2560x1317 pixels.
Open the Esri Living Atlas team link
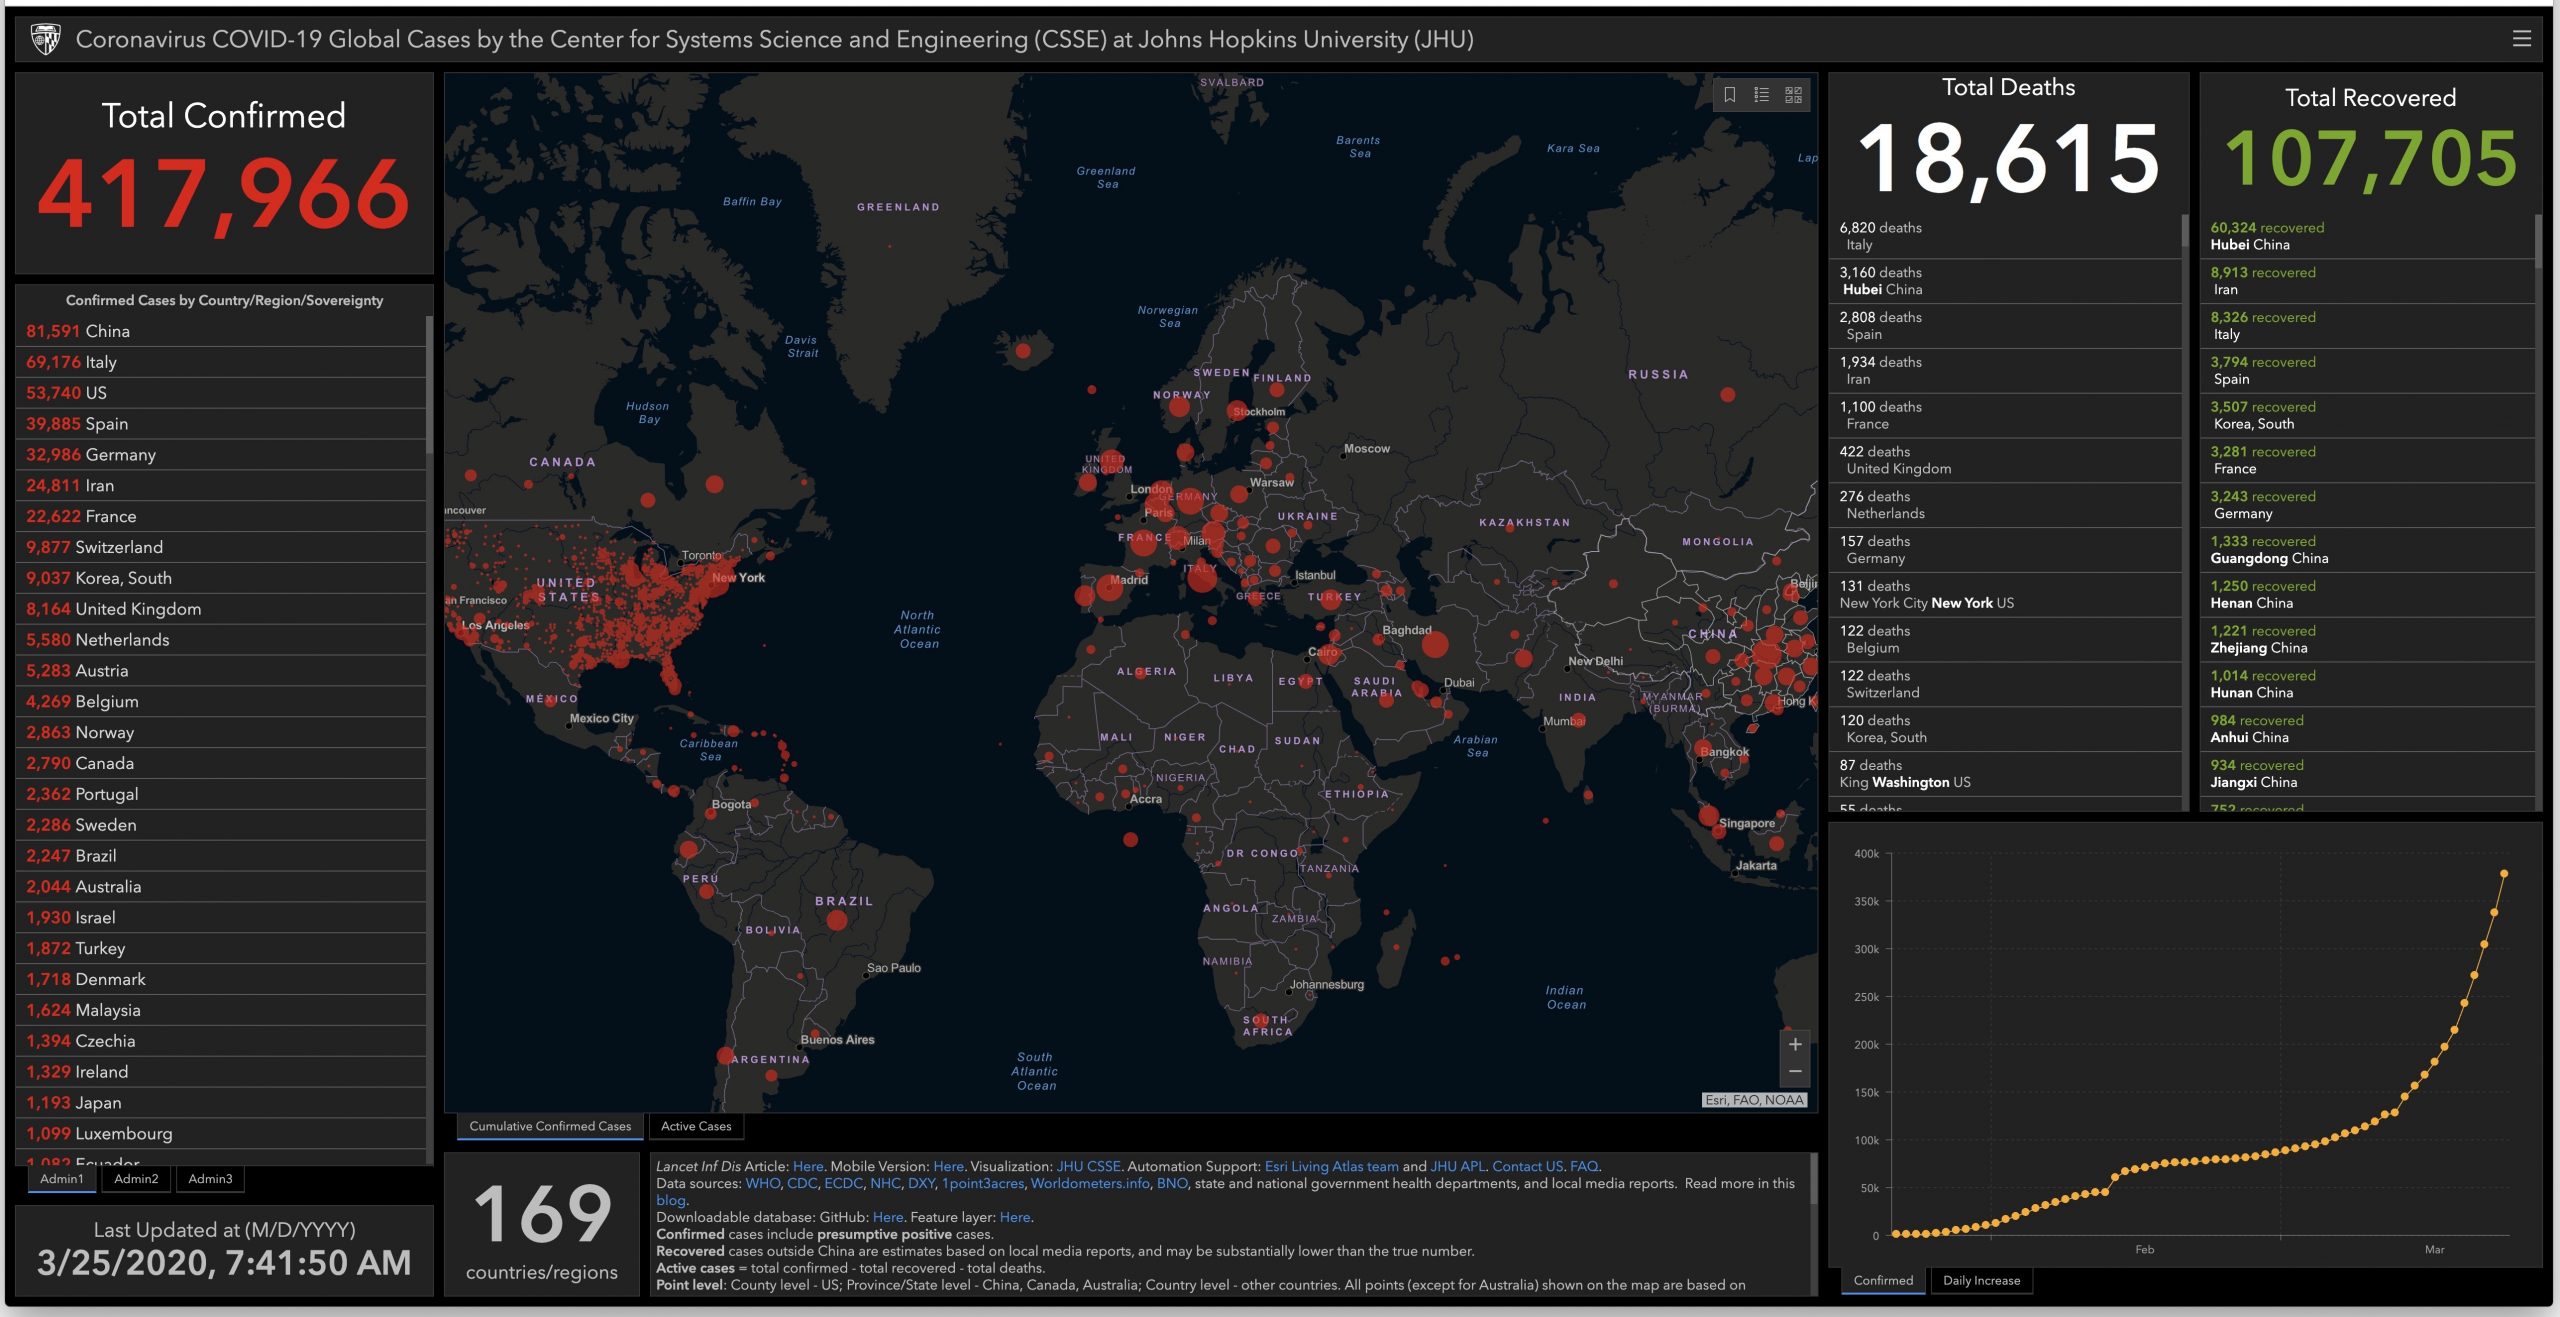[x=1331, y=1166]
